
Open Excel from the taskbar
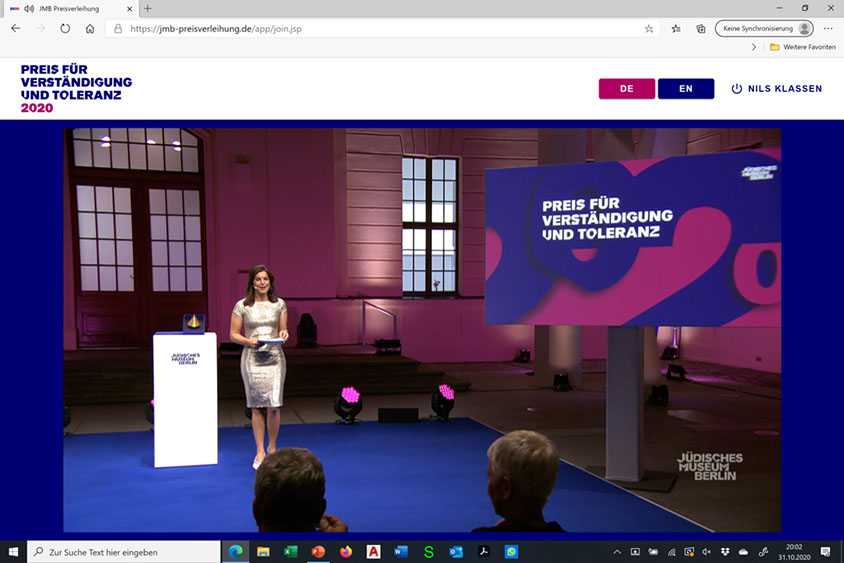point(291,552)
